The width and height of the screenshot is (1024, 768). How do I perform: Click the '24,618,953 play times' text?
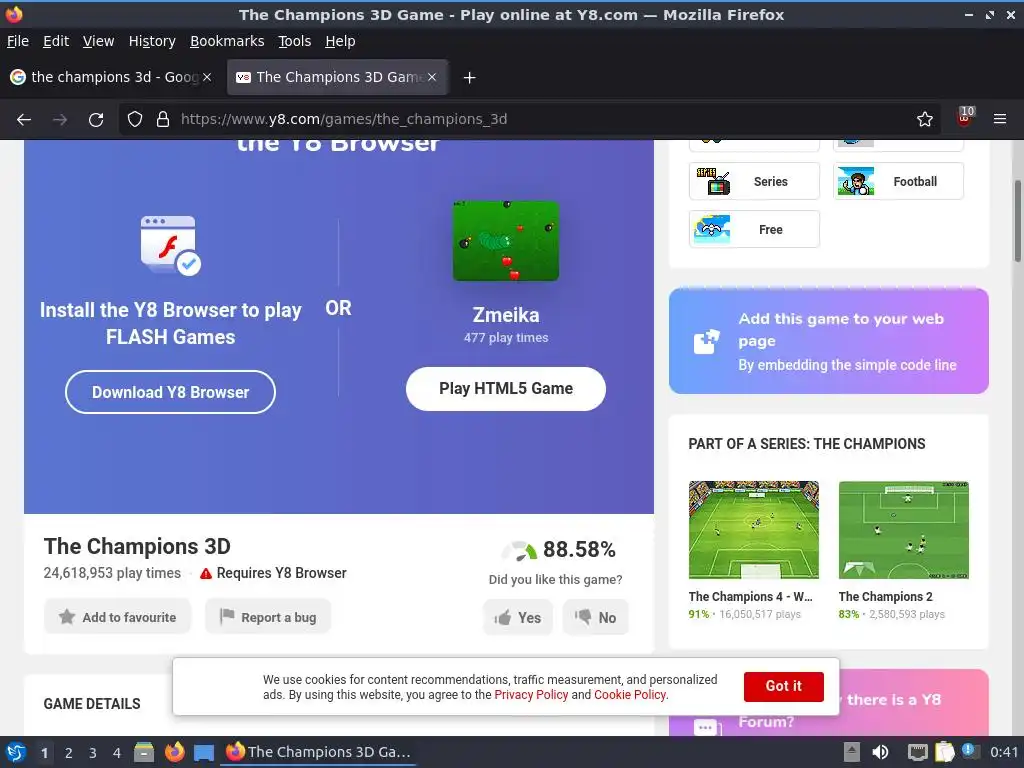(112, 573)
